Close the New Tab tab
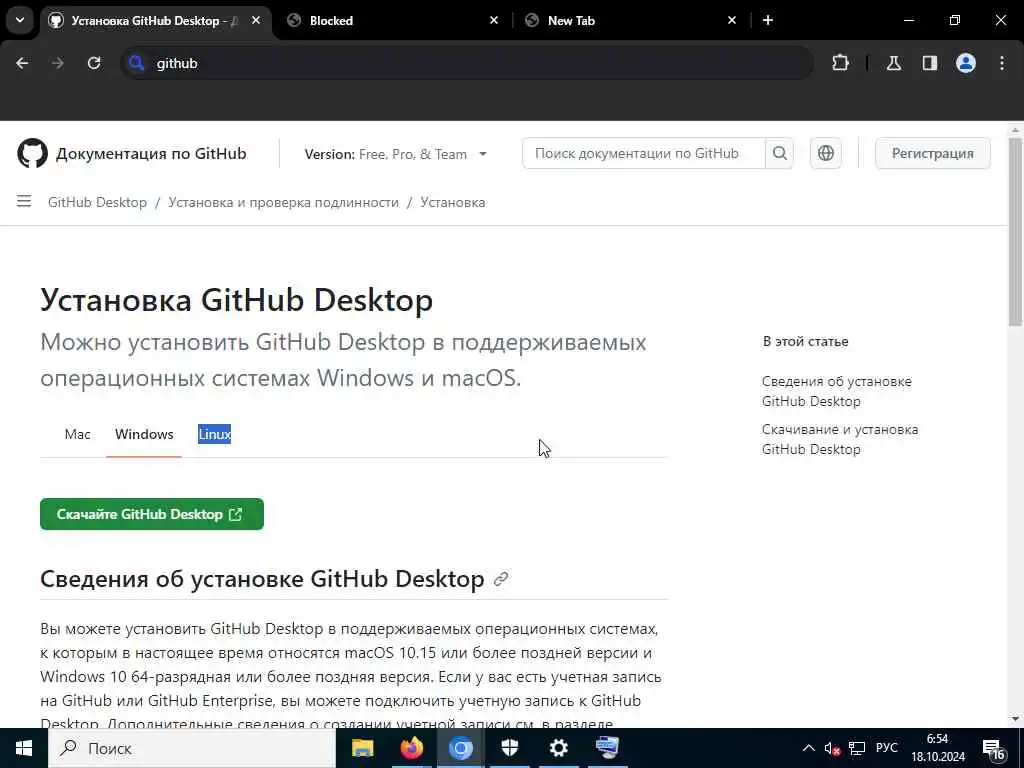The image size is (1024, 768). point(731,20)
